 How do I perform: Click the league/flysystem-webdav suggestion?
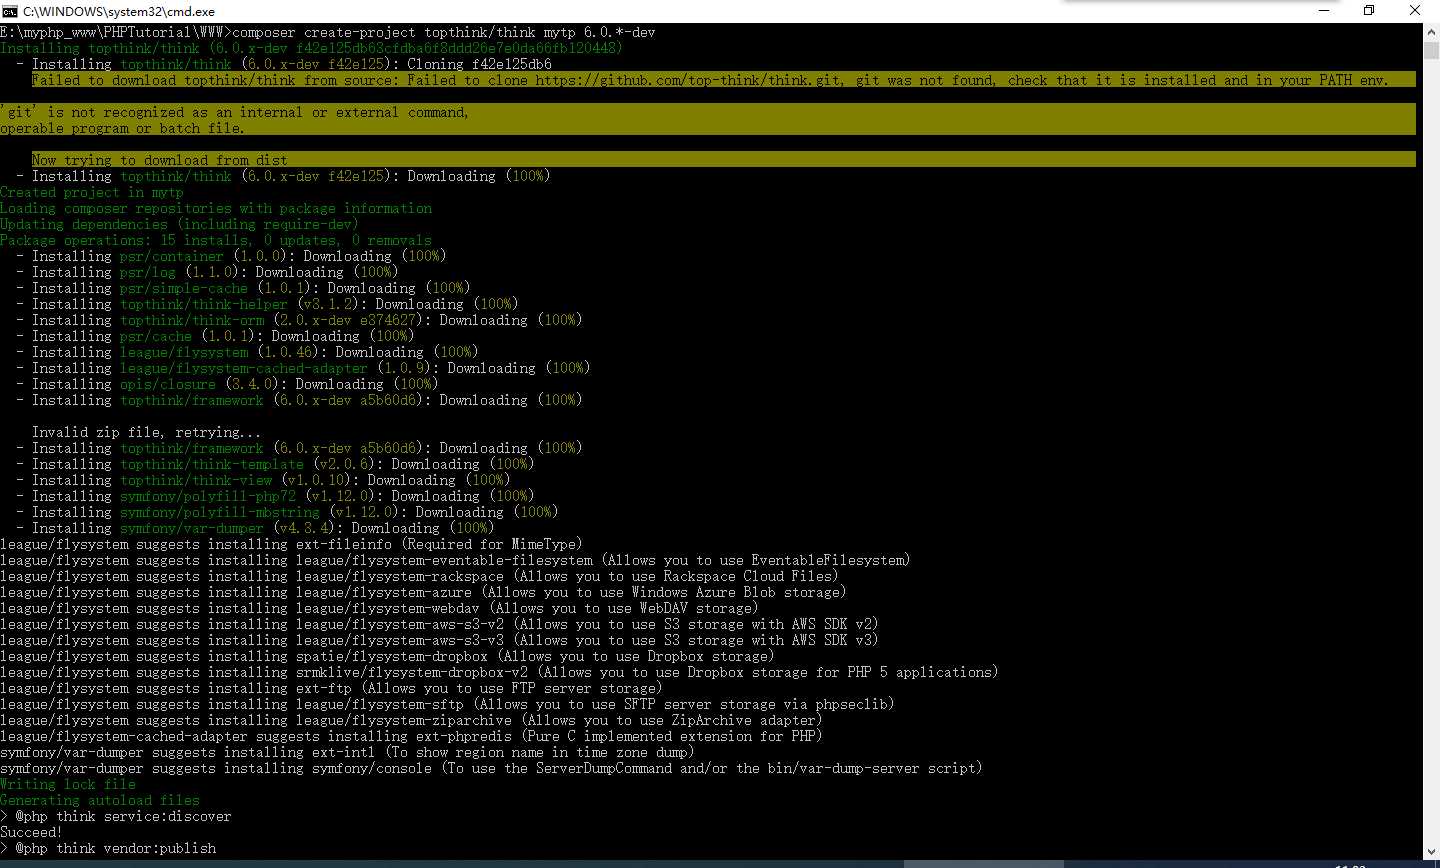(379, 608)
